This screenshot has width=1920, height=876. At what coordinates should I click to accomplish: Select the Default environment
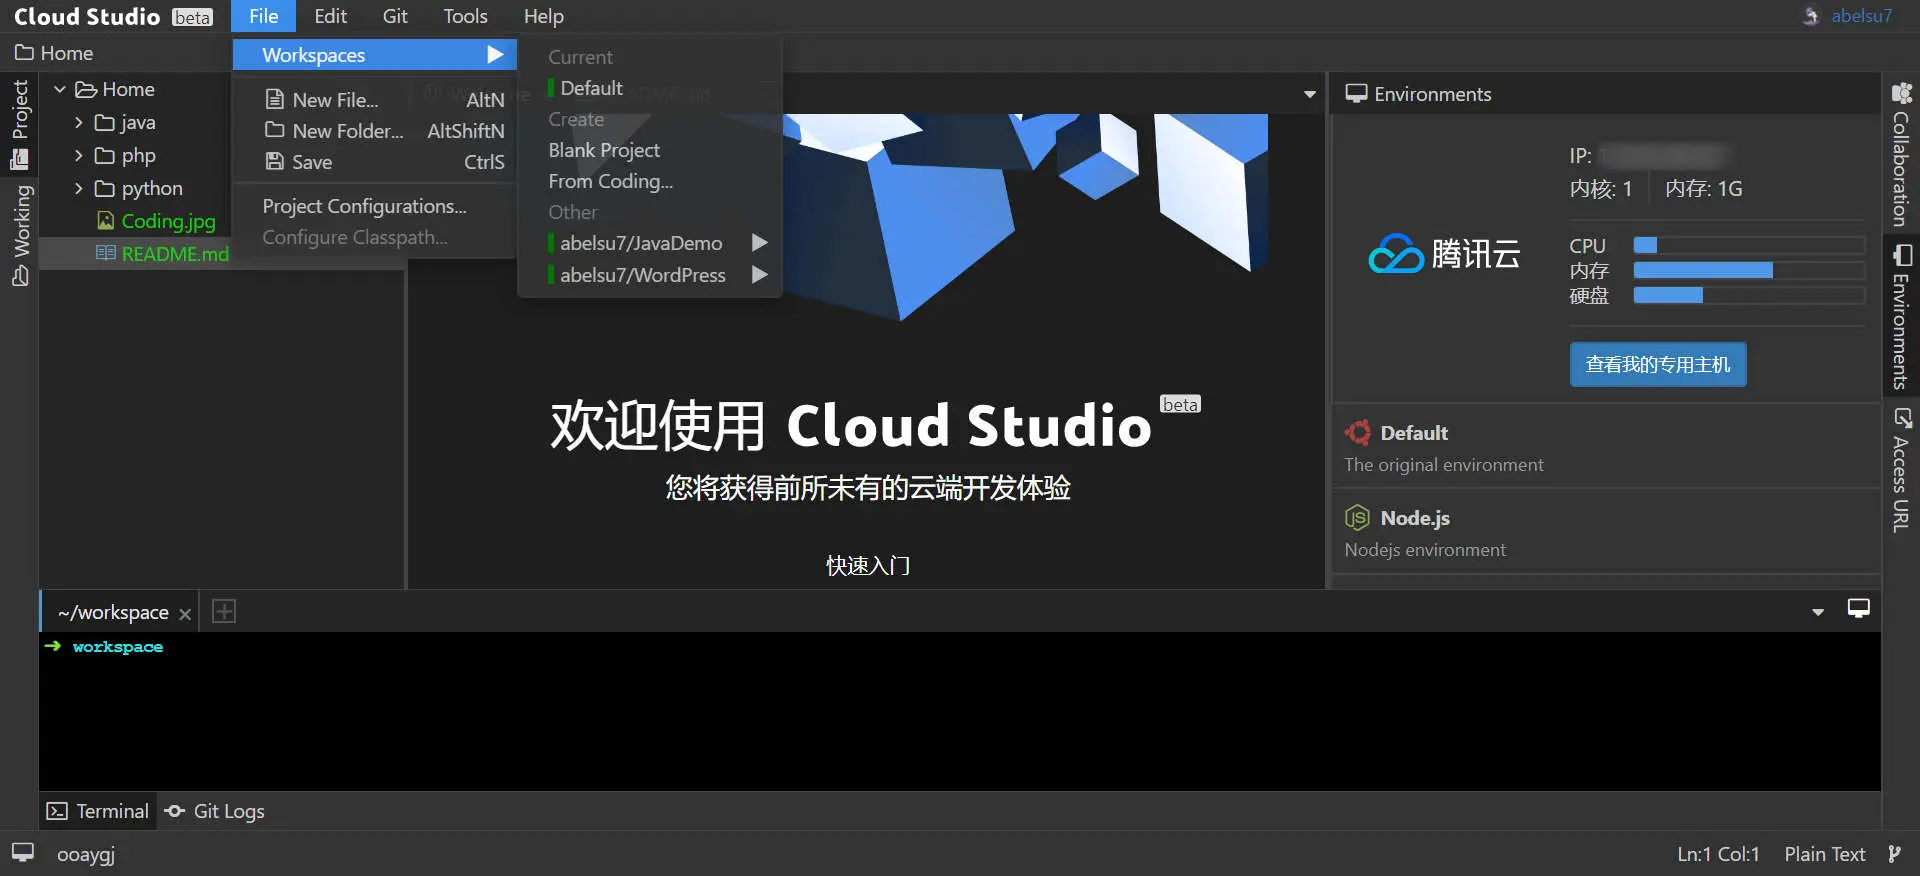click(1606, 447)
